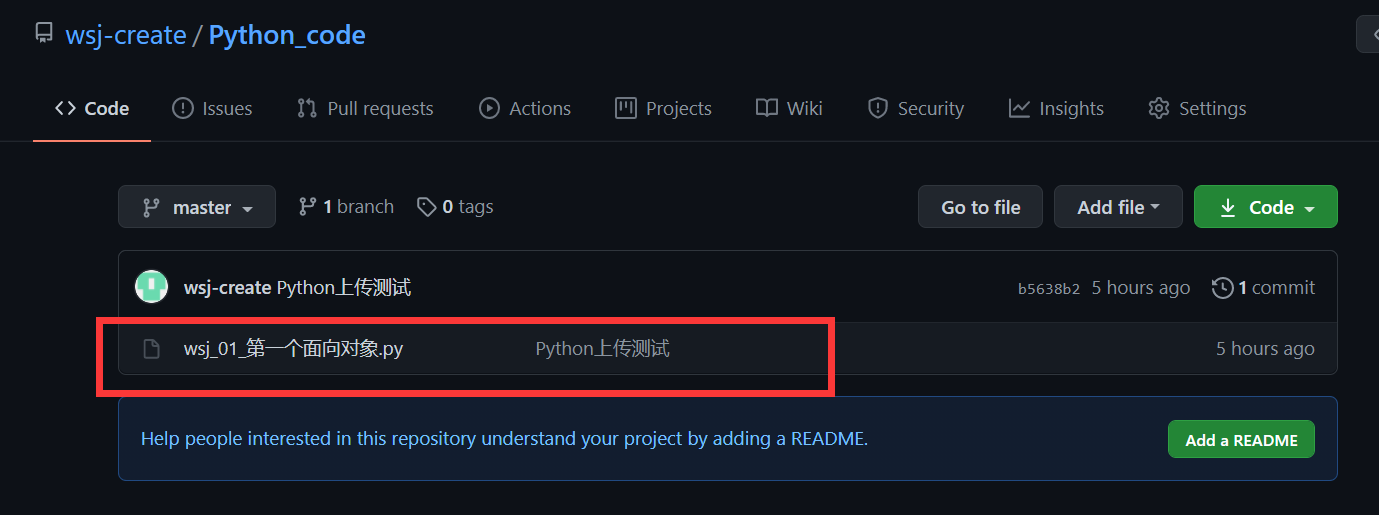Screen dimensions: 1379x515
Task: Click the Settings gear icon
Action: click(1159, 108)
